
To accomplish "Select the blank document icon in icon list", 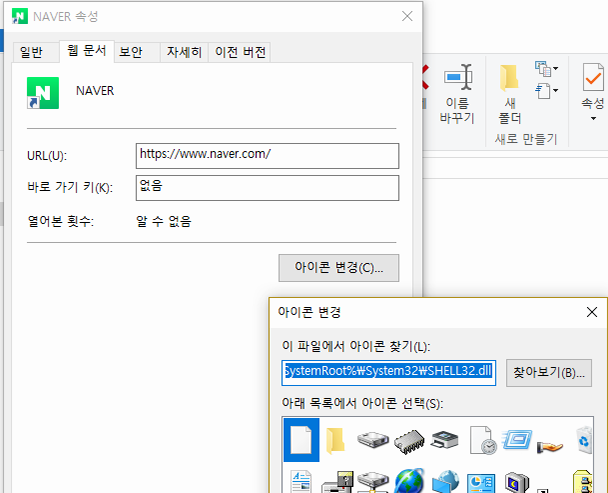I will tap(301, 440).
